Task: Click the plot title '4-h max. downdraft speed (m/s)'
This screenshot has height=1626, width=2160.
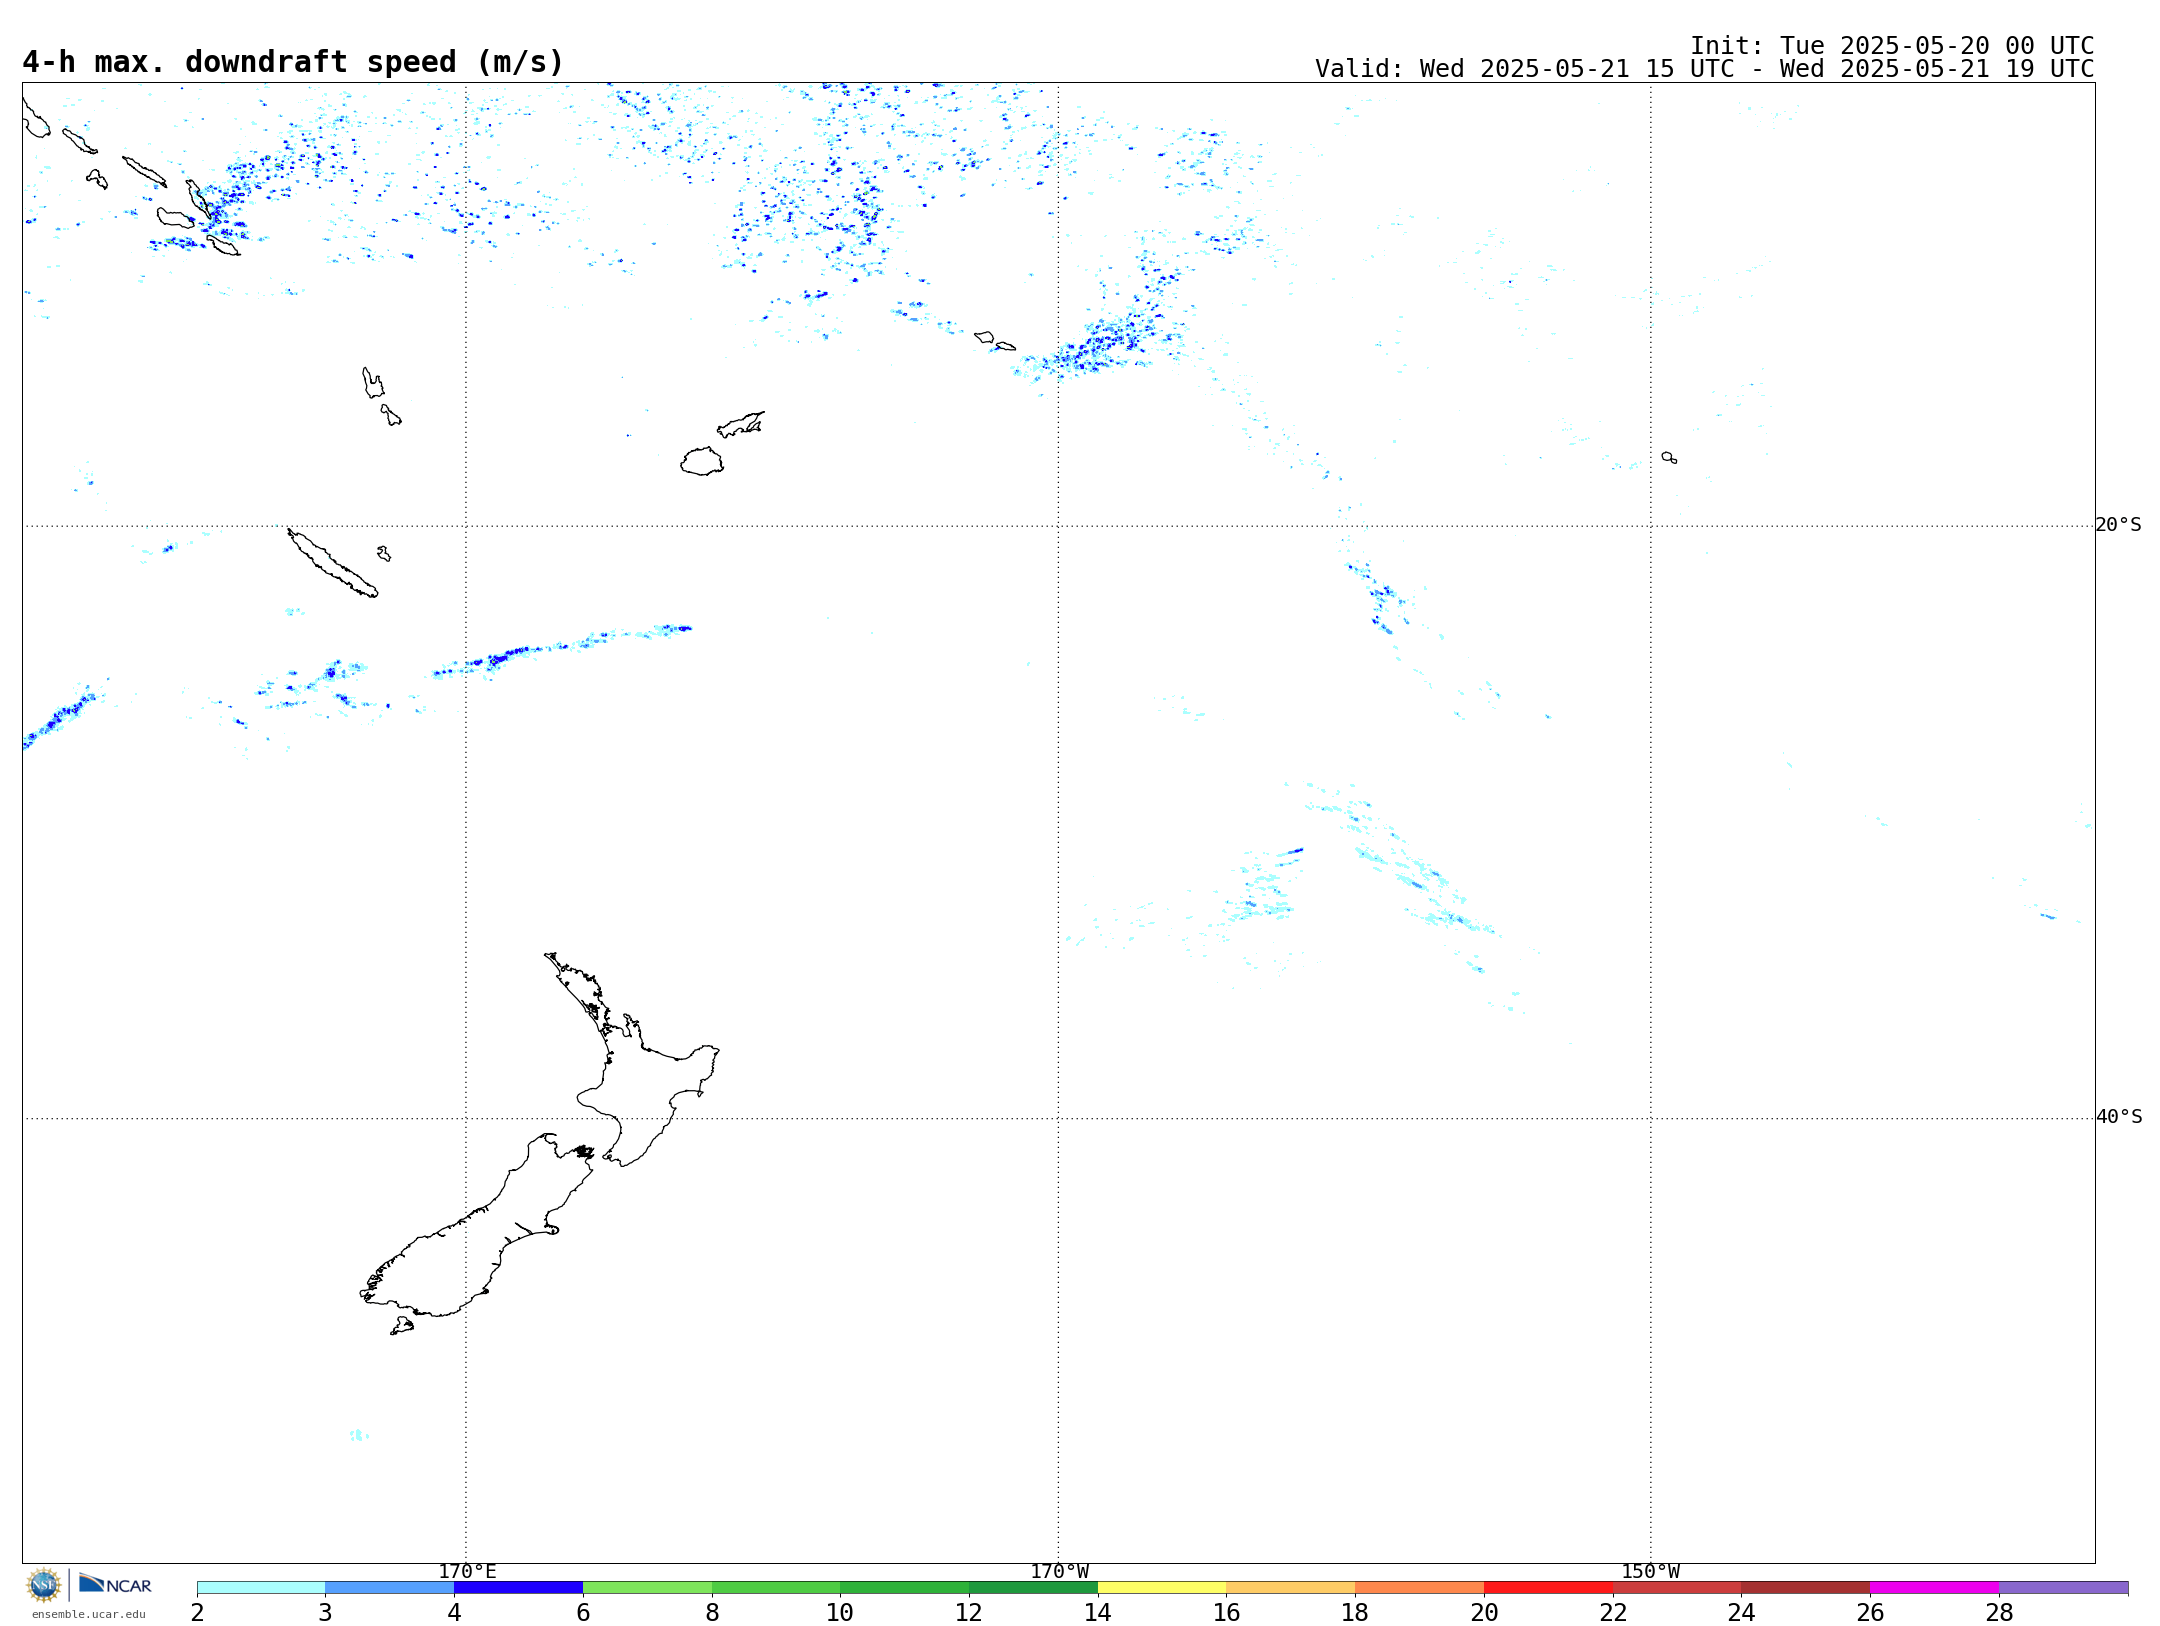Action: point(293,62)
